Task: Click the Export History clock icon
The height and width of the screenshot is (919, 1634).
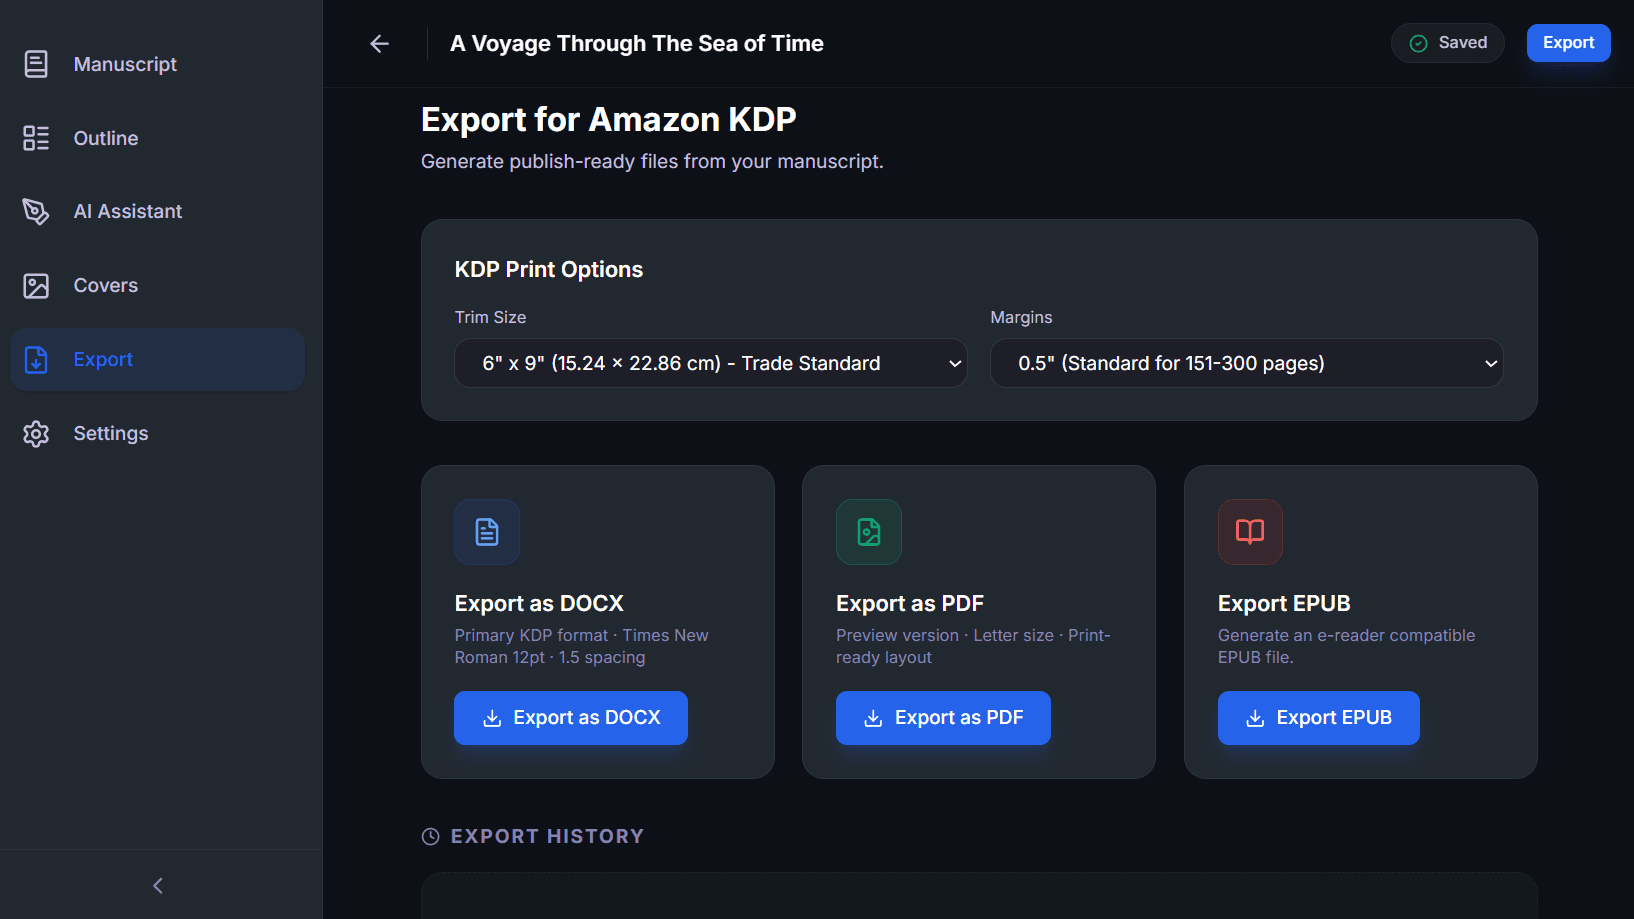Action: [x=431, y=836]
